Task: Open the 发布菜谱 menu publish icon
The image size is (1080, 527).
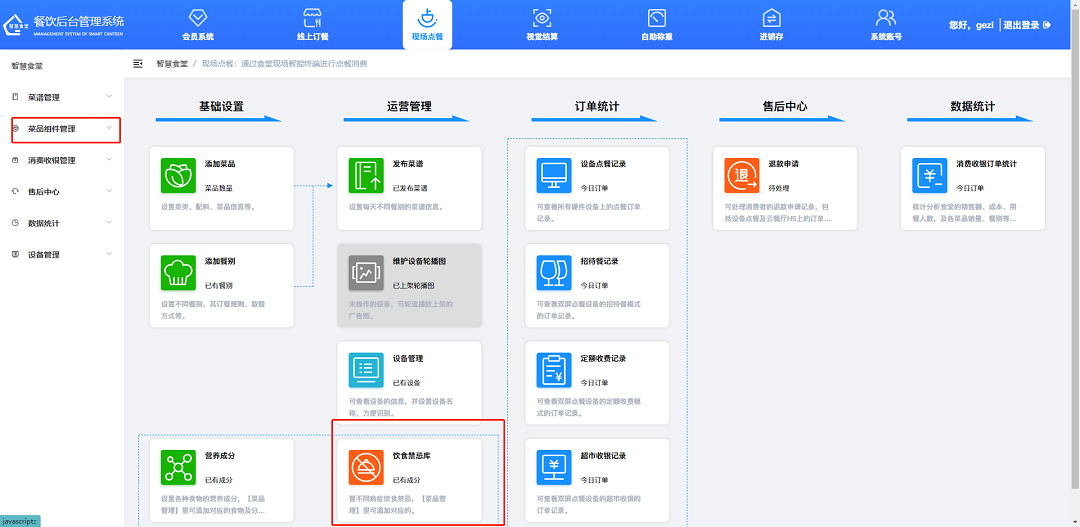Action: click(x=366, y=175)
